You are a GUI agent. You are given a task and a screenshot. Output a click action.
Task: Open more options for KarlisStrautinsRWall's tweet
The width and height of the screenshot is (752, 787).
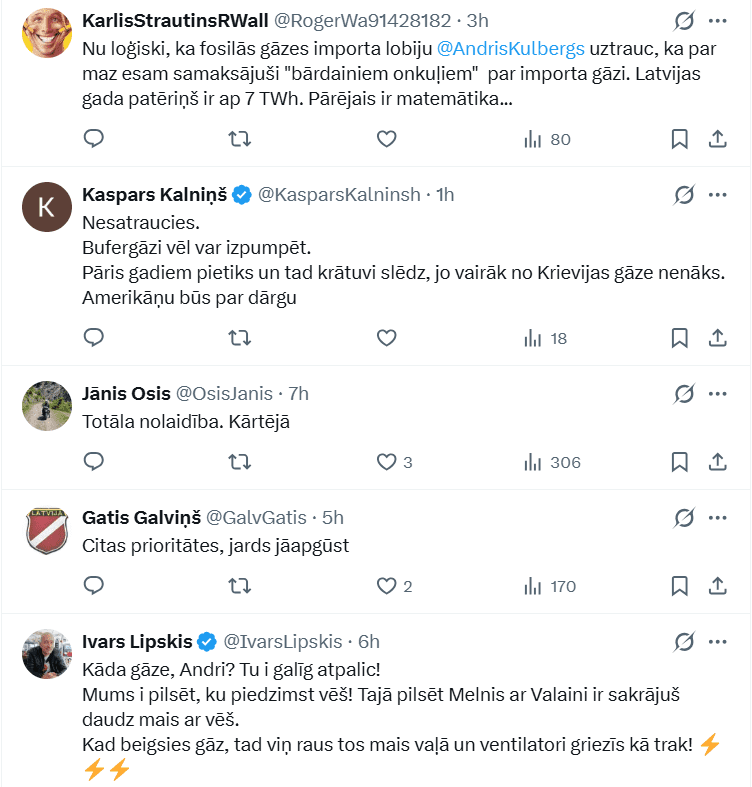pos(717,20)
